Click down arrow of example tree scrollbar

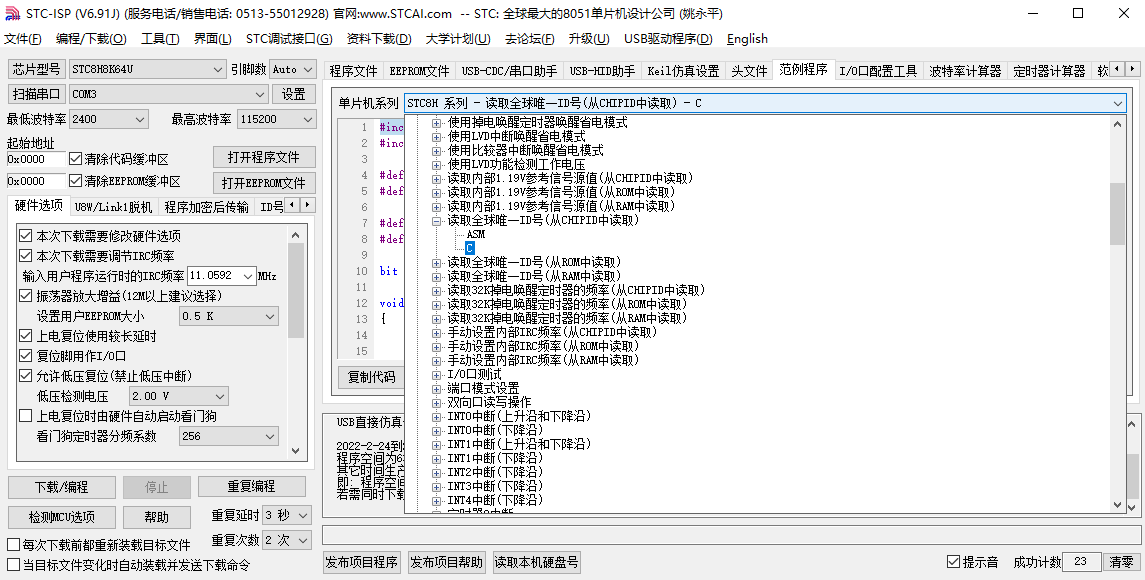1117,505
